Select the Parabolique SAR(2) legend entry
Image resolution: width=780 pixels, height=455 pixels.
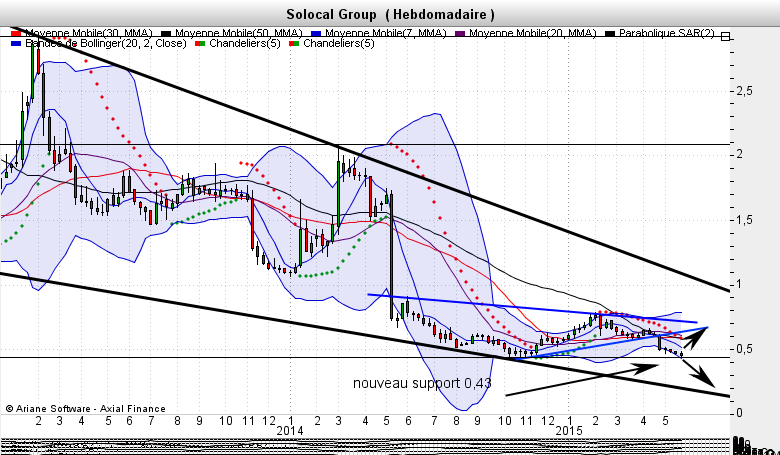(x=660, y=33)
